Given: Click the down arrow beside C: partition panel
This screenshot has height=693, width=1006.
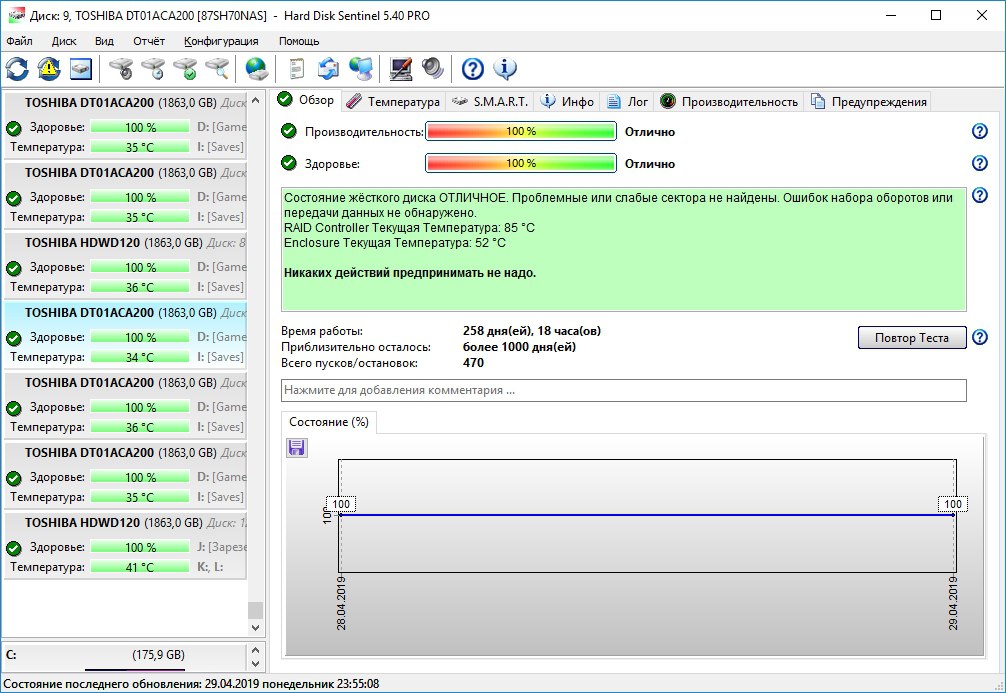Looking at the screenshot, I should tap(255, 664).
